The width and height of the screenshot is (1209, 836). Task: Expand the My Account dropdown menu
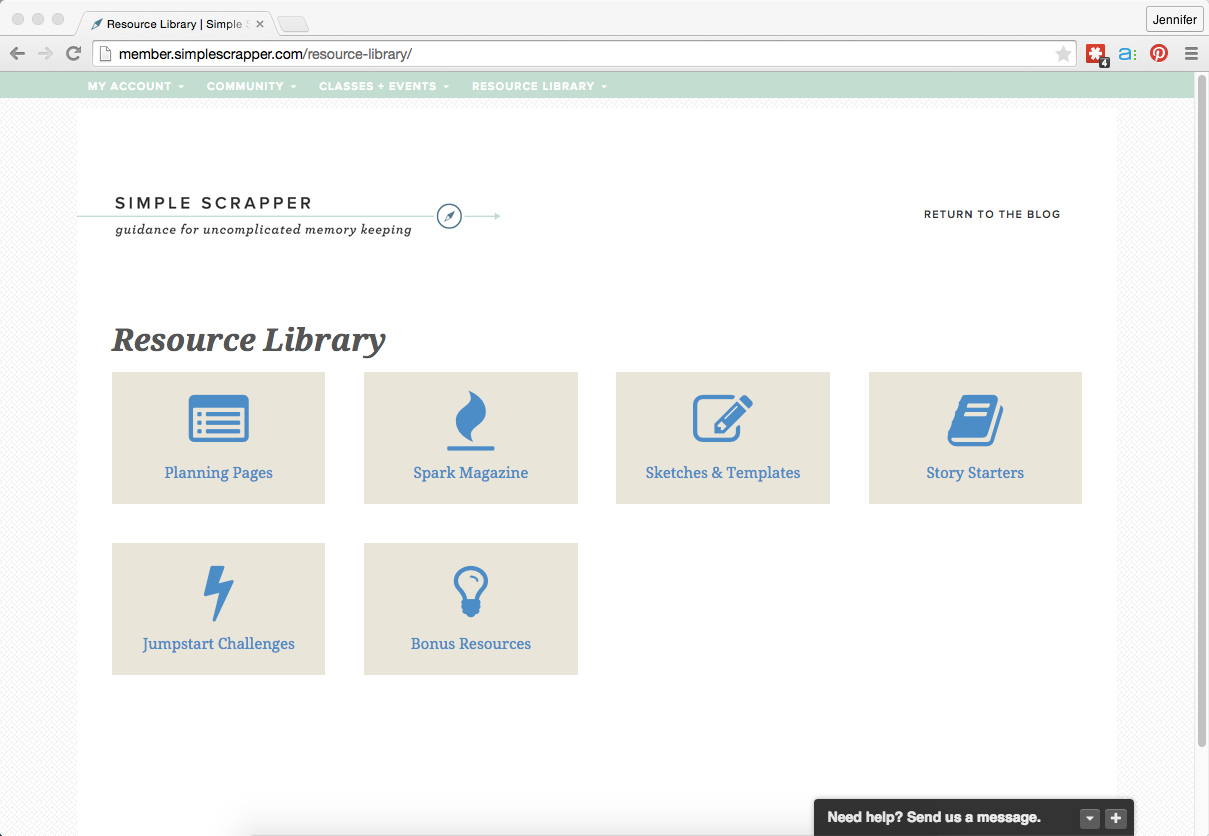coord(135,86)
